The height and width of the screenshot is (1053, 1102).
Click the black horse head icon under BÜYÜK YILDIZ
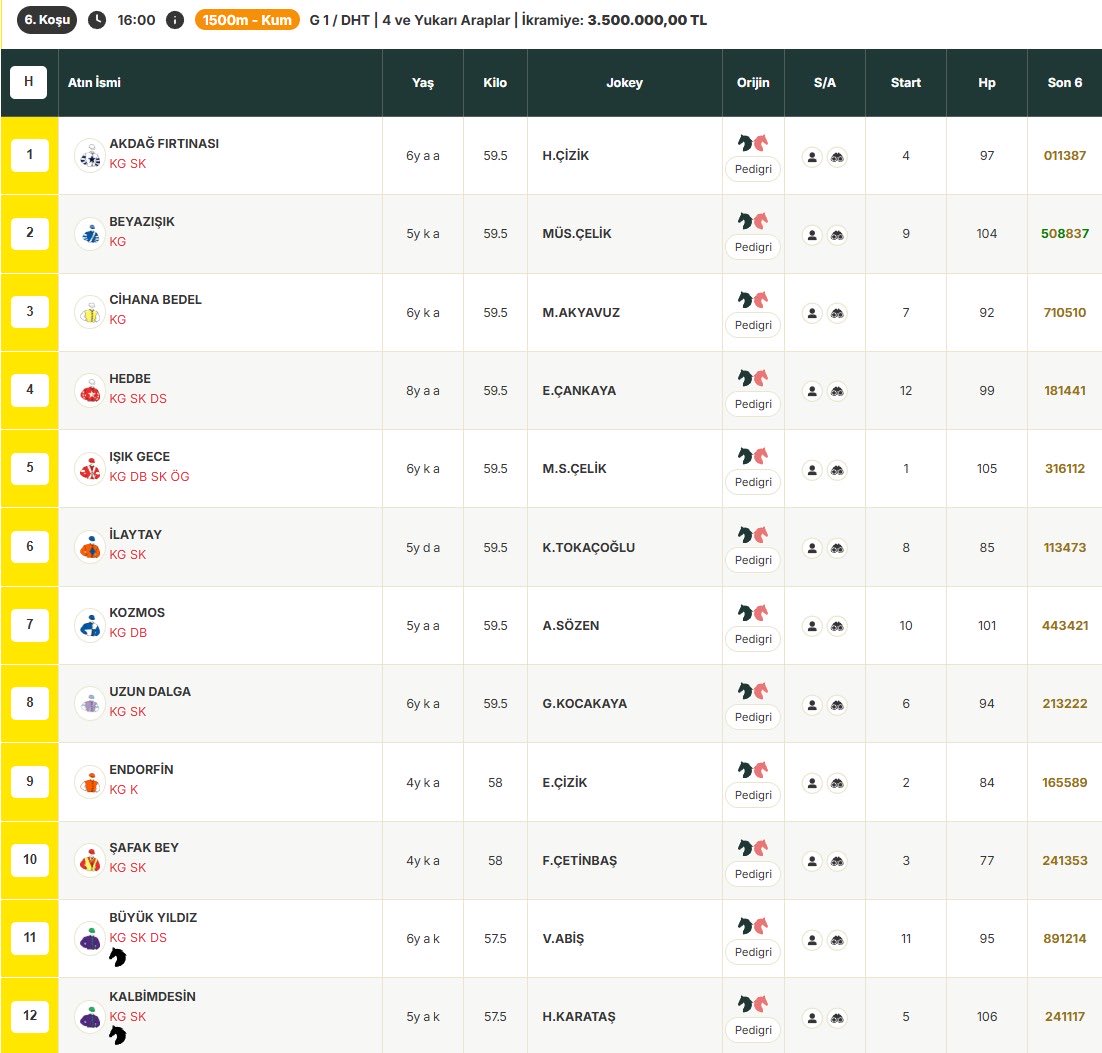pos(117,957)
